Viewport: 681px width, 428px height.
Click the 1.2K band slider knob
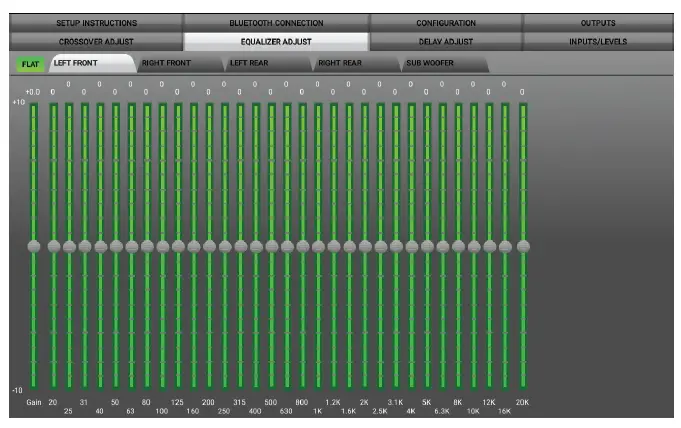point(334,246)
